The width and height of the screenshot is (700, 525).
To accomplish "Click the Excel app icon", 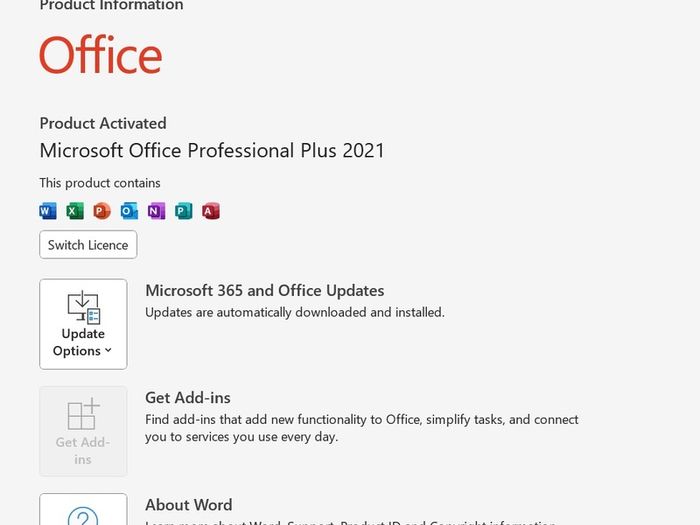I will [75, 211].
